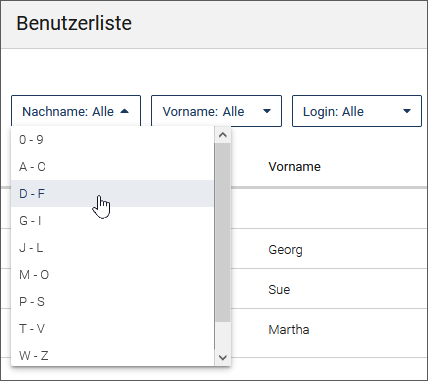Click the dropdown list scrollbar thumb

[x=223, y=233]
